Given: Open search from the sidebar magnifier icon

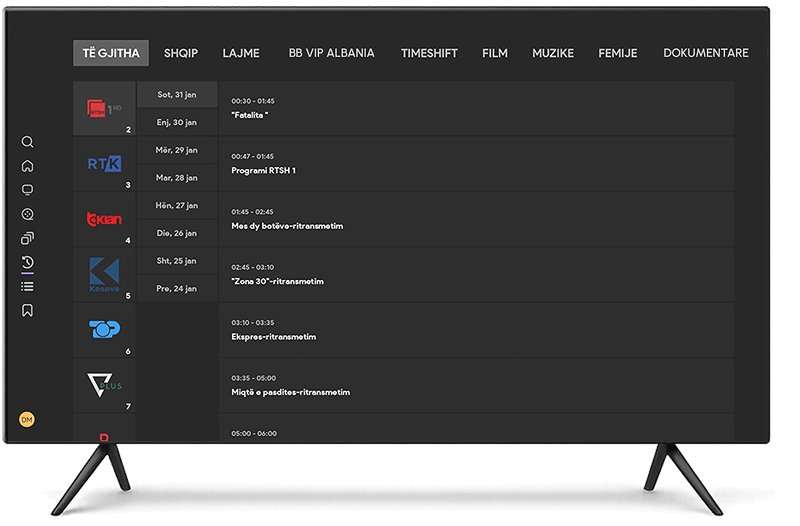Looking at the screenshot, I should tap(28, 142).
